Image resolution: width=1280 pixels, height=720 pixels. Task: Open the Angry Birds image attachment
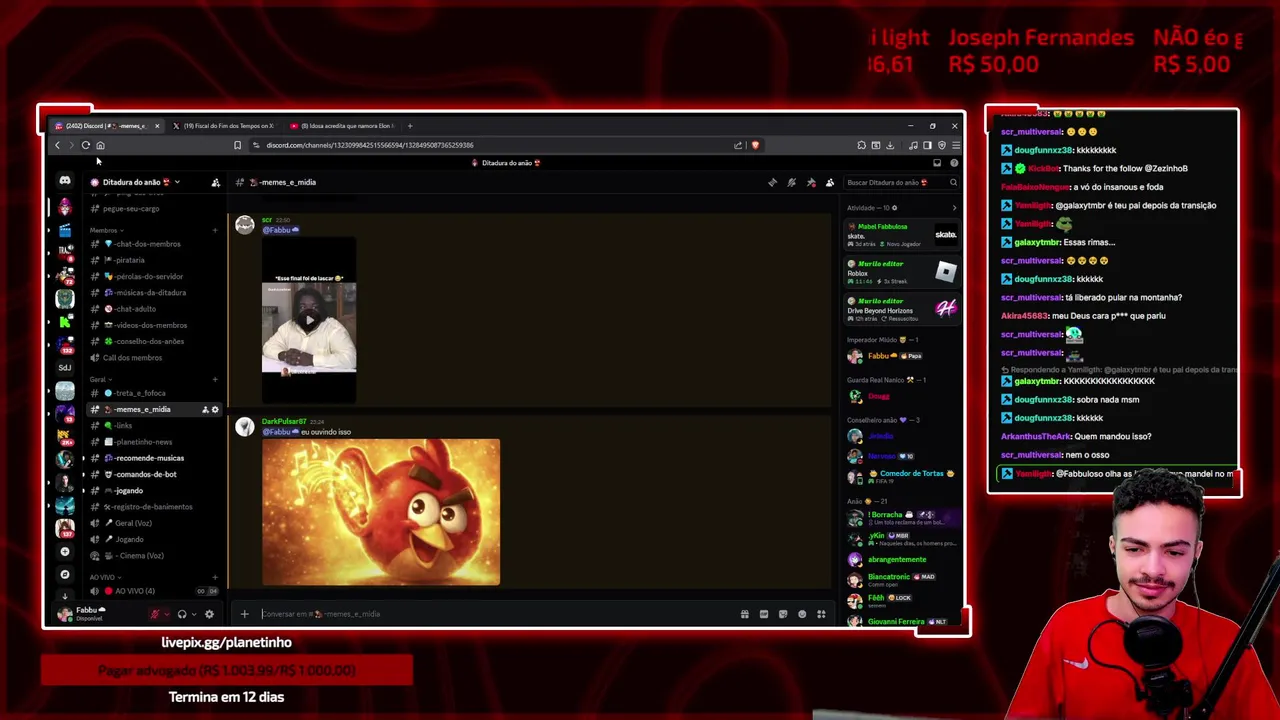click(x=381, y=511)
